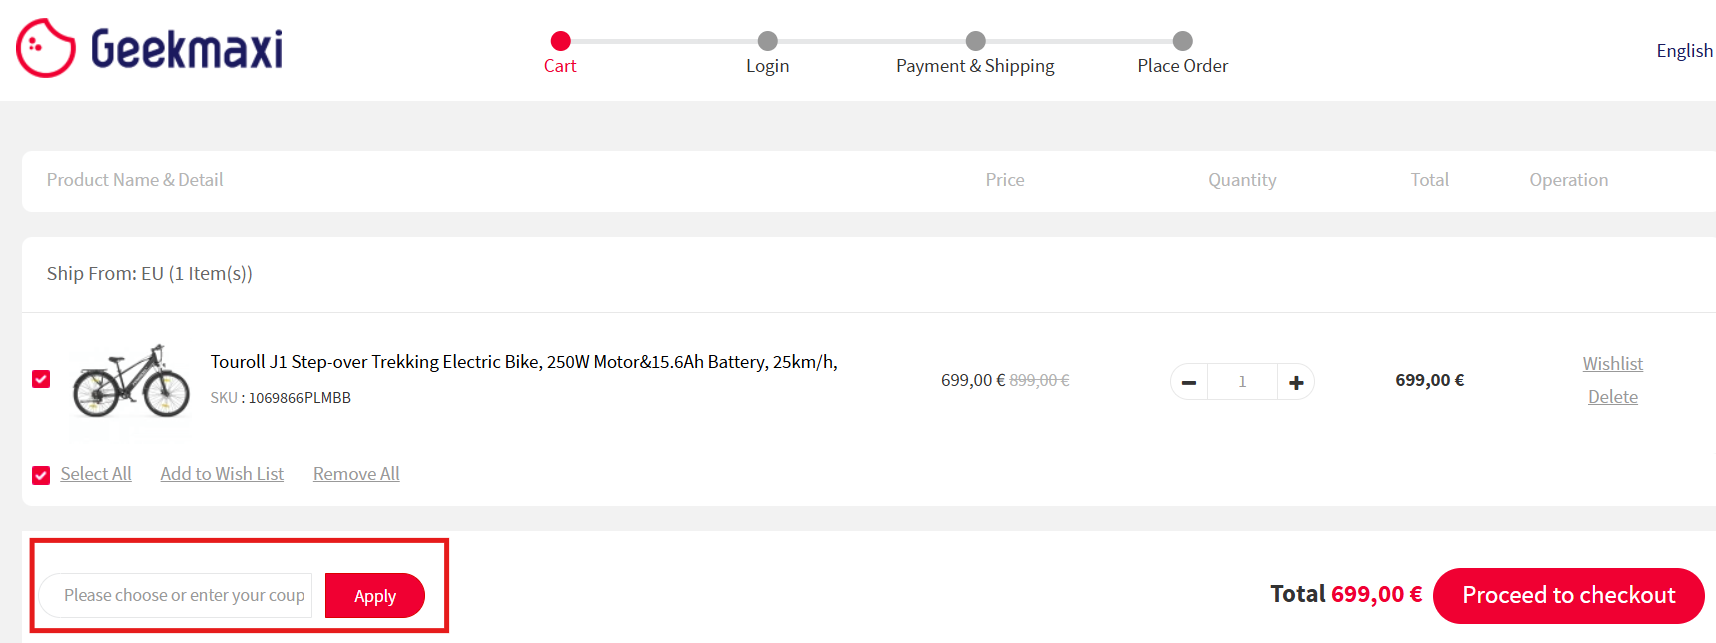Viewport: 1716px width, 643px height.
Task: Click the Payment & Shipping step dot
Action: click(x=975, y=41)
